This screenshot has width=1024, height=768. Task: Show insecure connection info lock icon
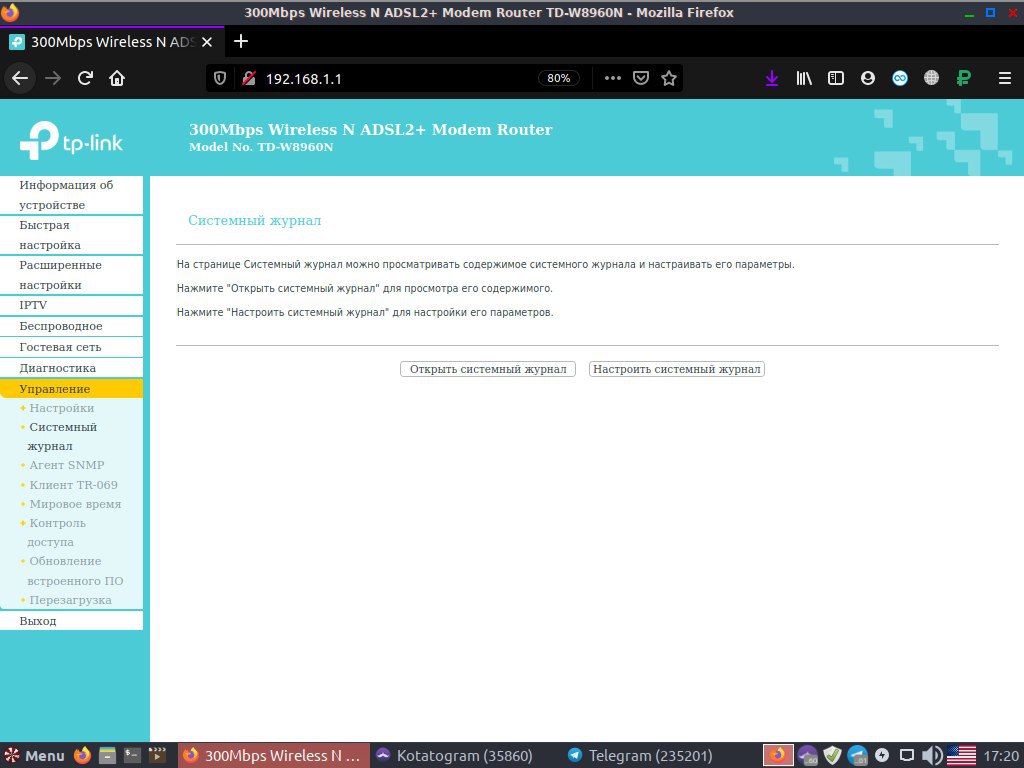[248, 78]
